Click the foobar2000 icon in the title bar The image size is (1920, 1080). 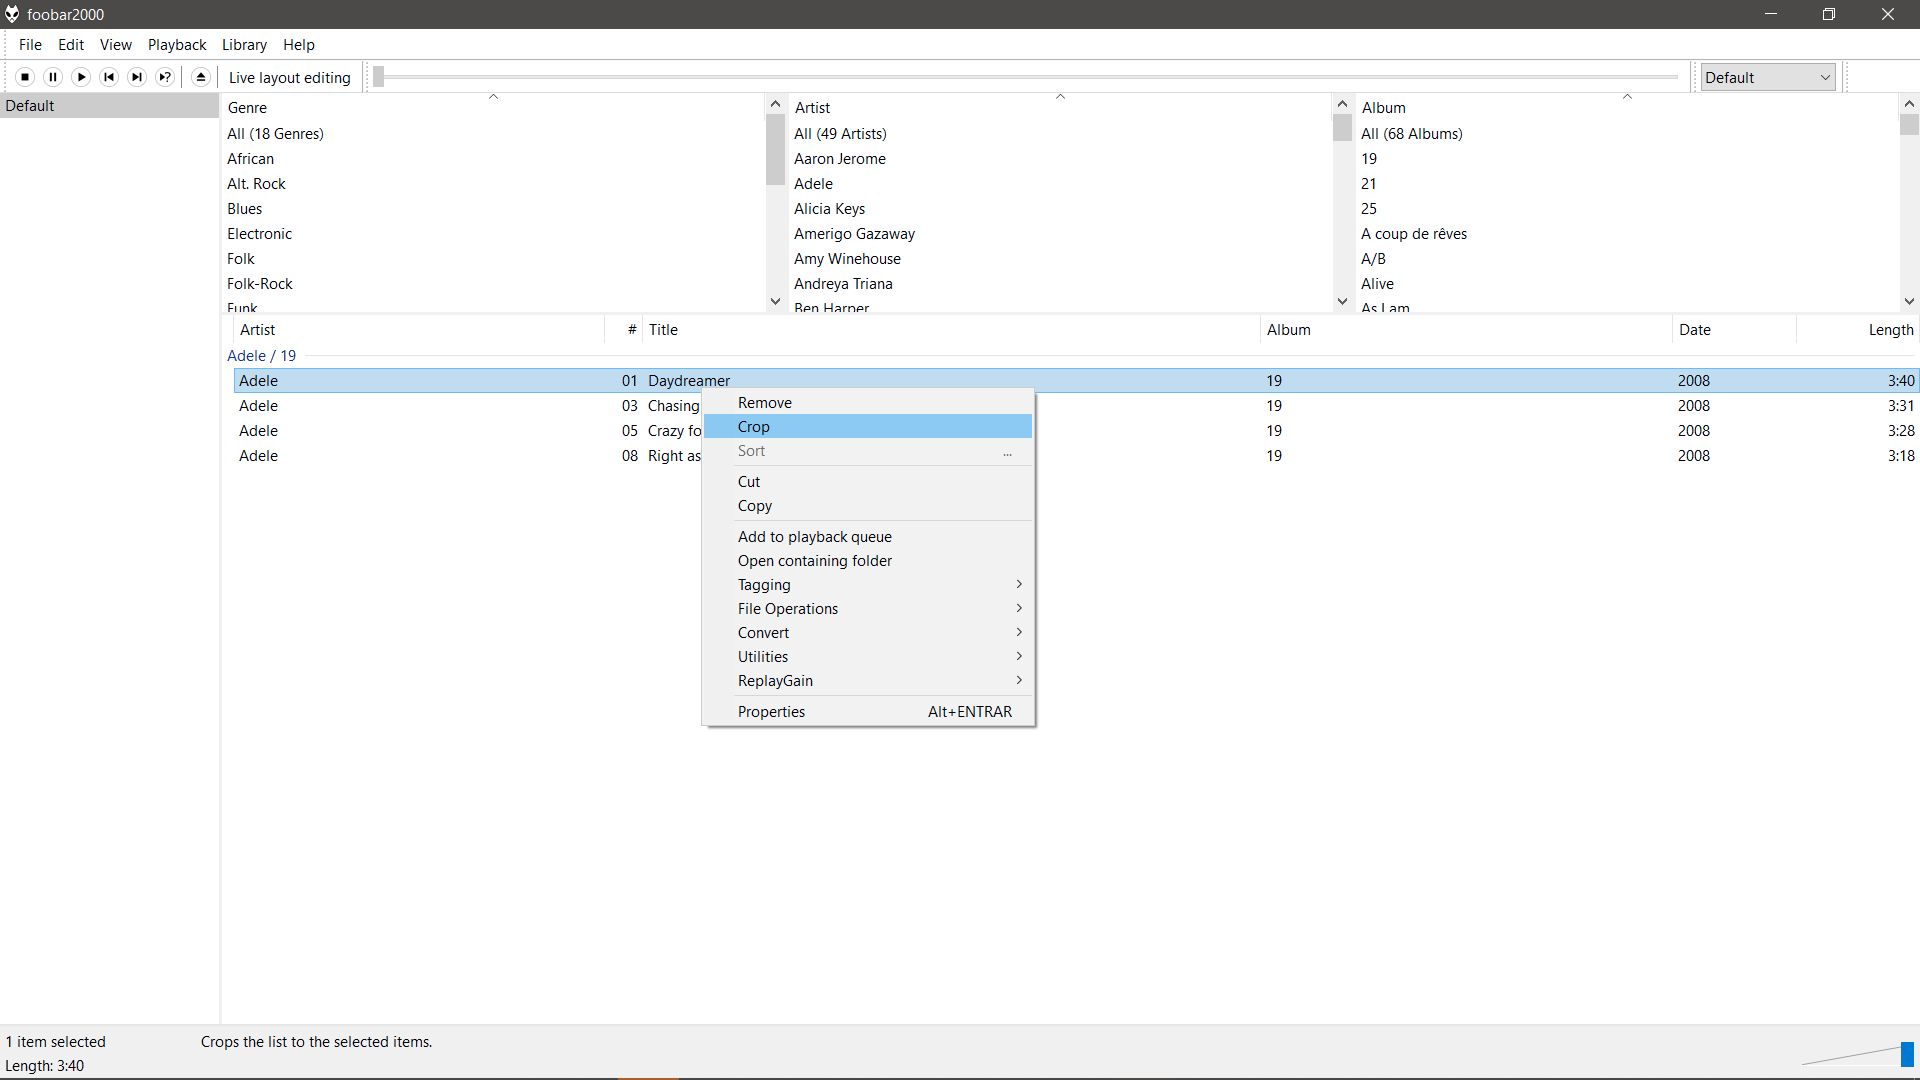[x=12, y=14]
